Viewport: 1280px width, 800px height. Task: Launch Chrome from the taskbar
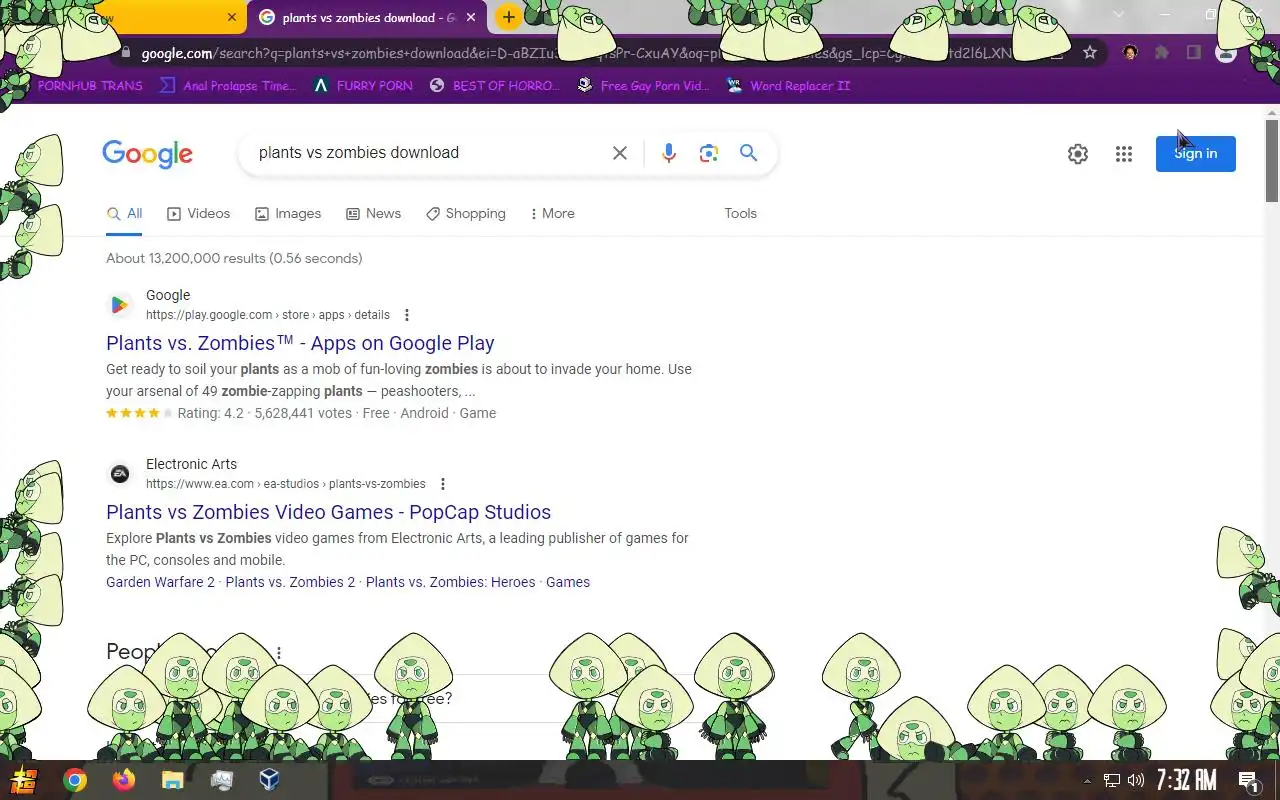pos(75,781)
